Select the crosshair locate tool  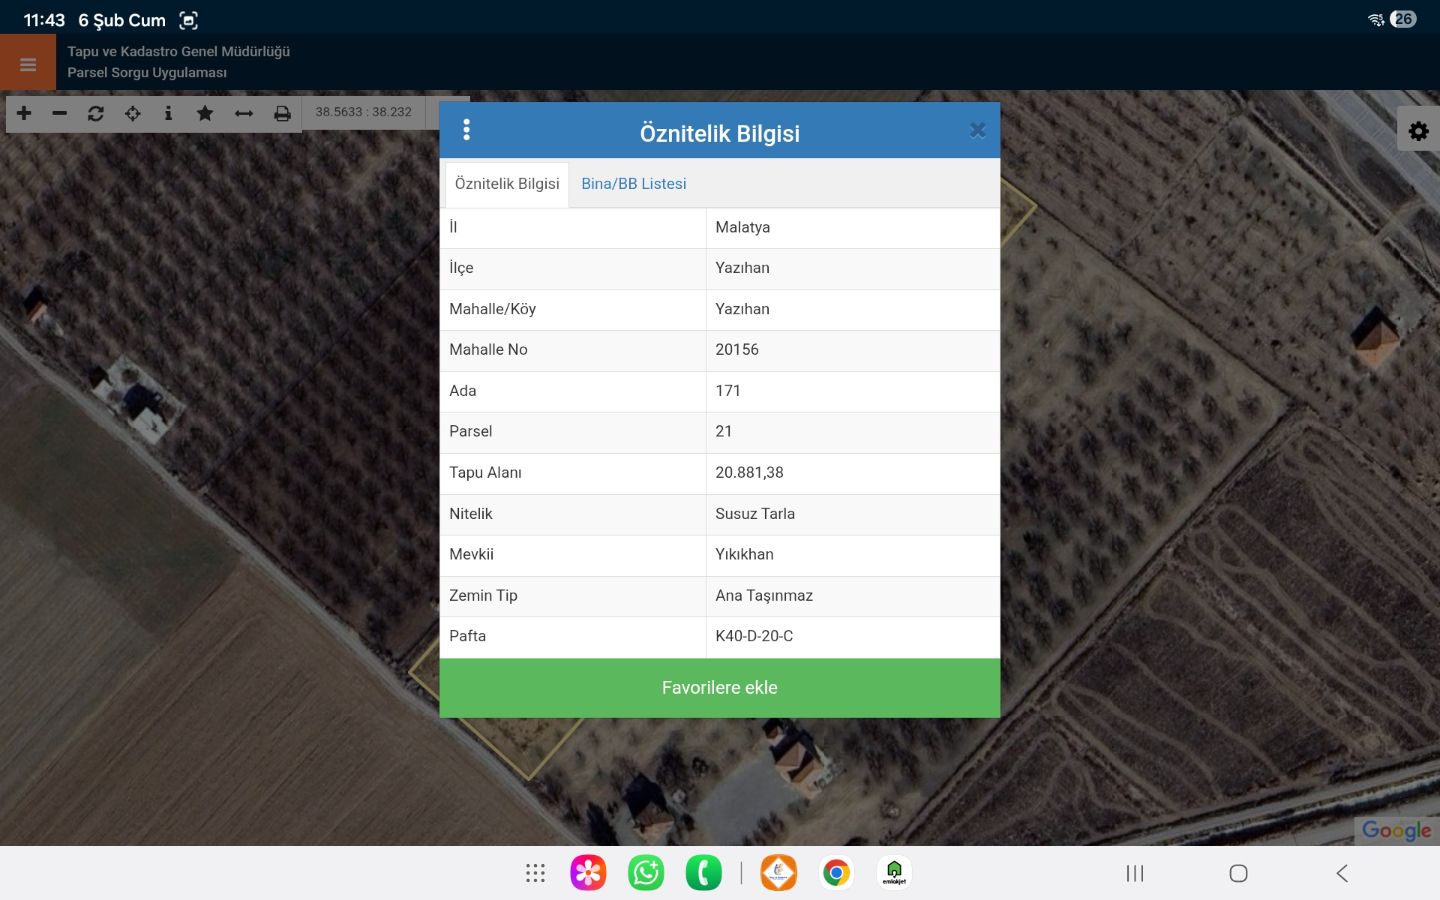132,113
